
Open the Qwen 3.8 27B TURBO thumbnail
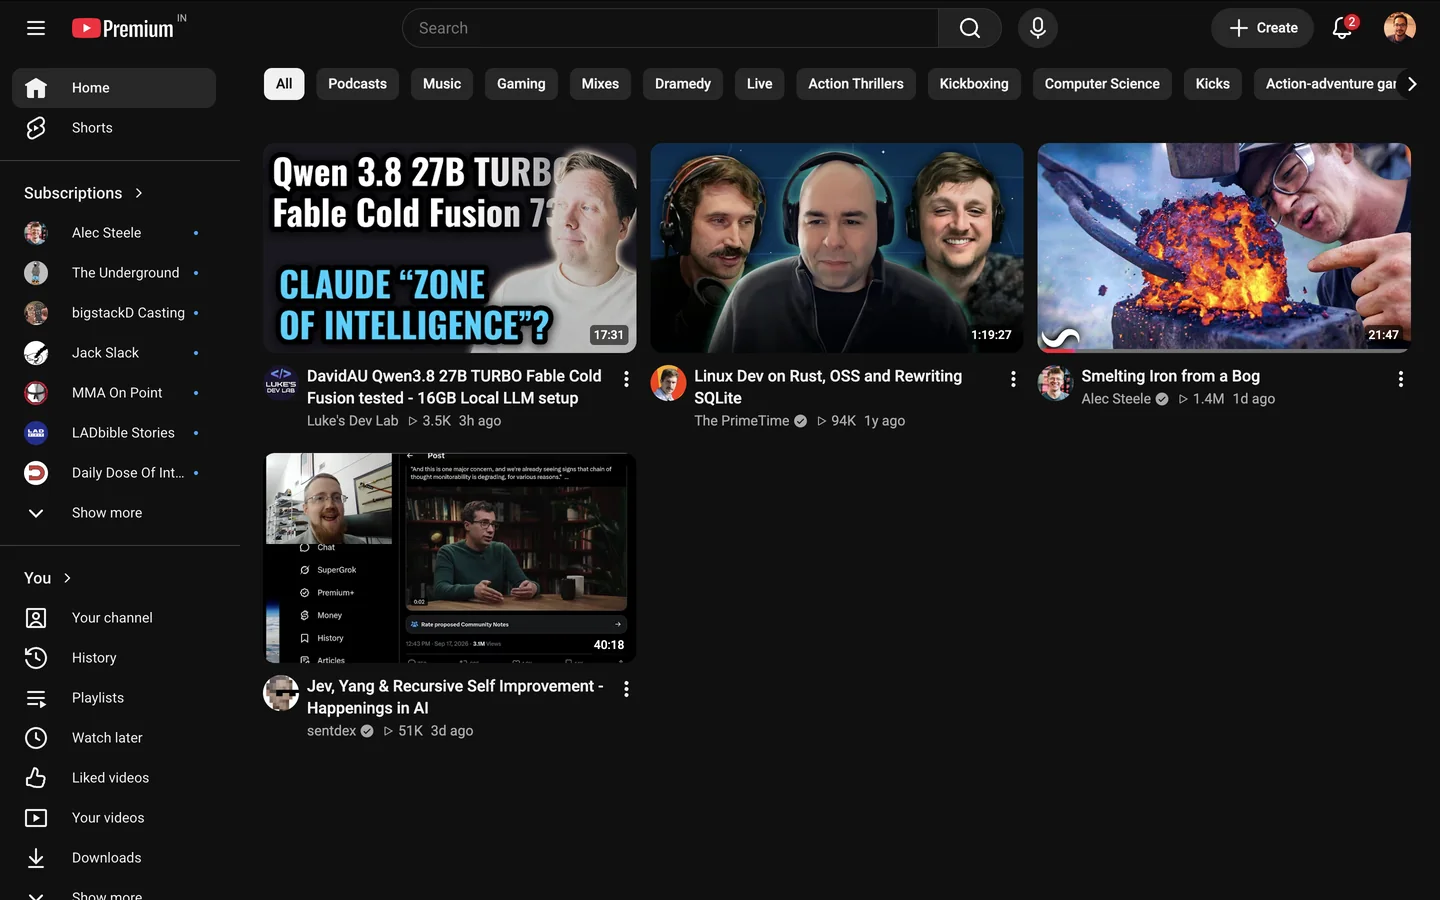(x=450, y=248)
